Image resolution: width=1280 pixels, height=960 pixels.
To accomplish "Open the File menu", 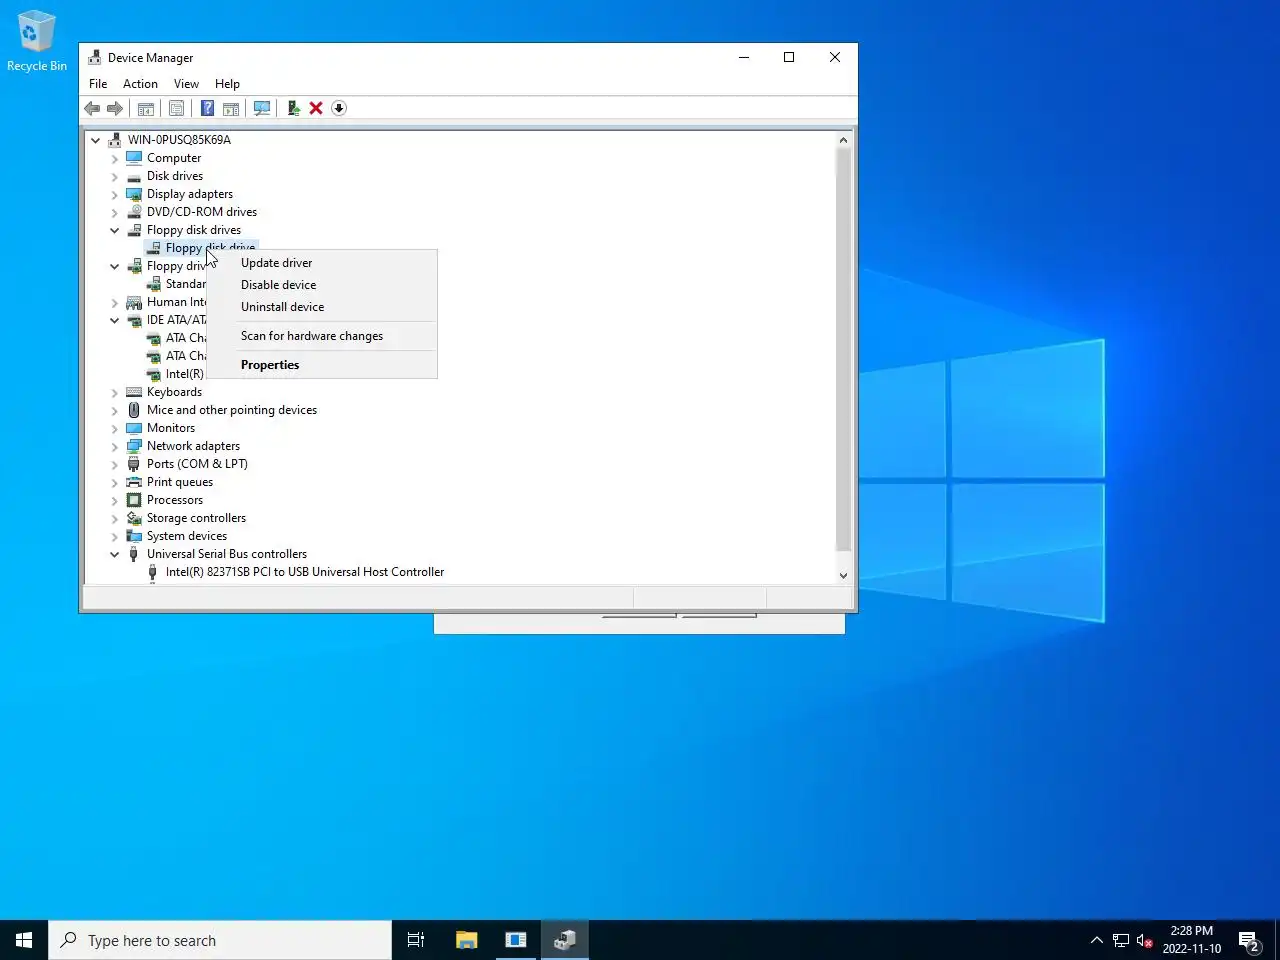I will 98,84.
